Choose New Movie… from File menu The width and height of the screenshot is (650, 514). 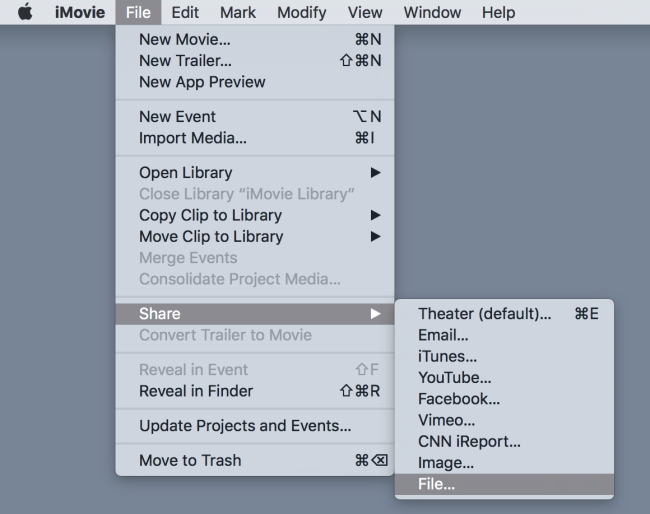coord(255,39)
